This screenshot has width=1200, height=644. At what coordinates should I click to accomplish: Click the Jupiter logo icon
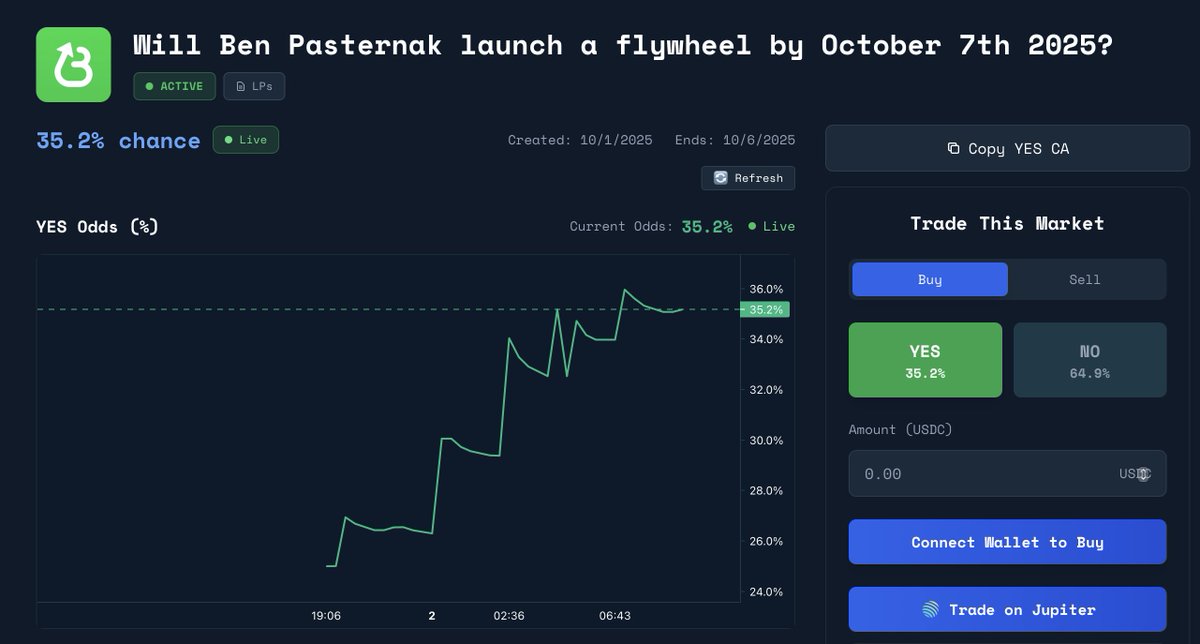pyautogui.click(x=930, y=609)
